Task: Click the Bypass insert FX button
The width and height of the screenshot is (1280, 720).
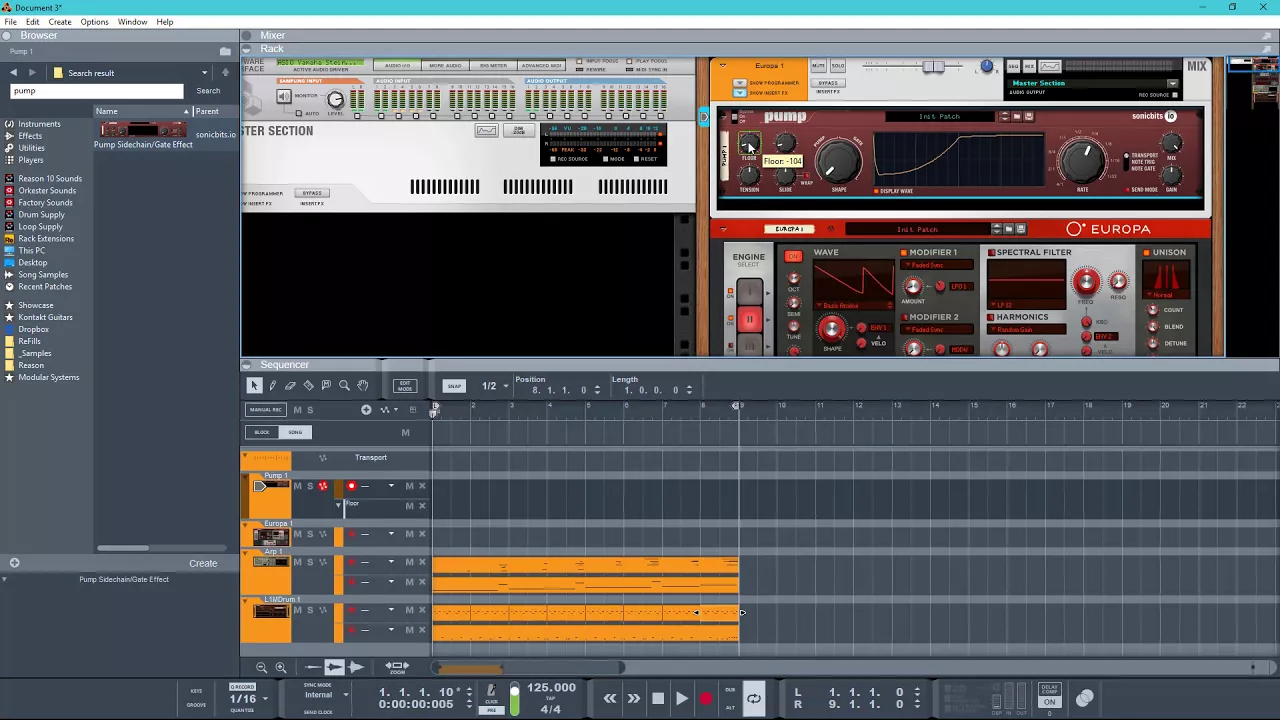Action: click(x=827, y=83)
